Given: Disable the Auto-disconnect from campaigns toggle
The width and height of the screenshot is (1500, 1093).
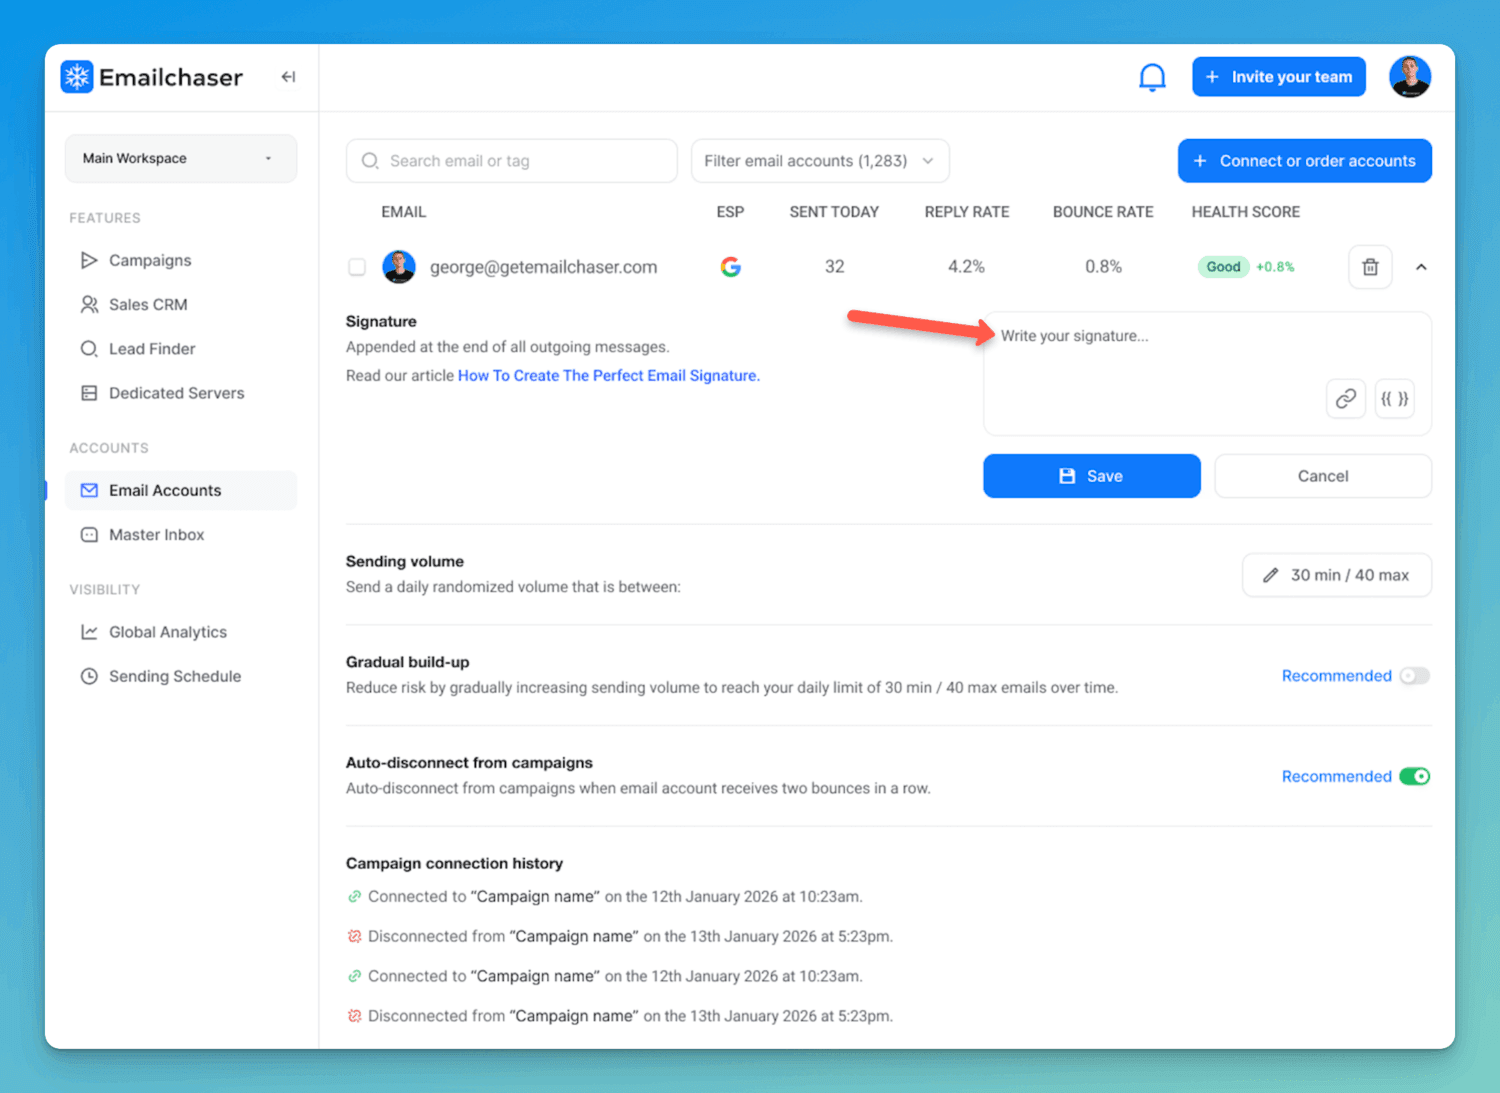Looking at the screenshot, I should [x=1414, y=777].
